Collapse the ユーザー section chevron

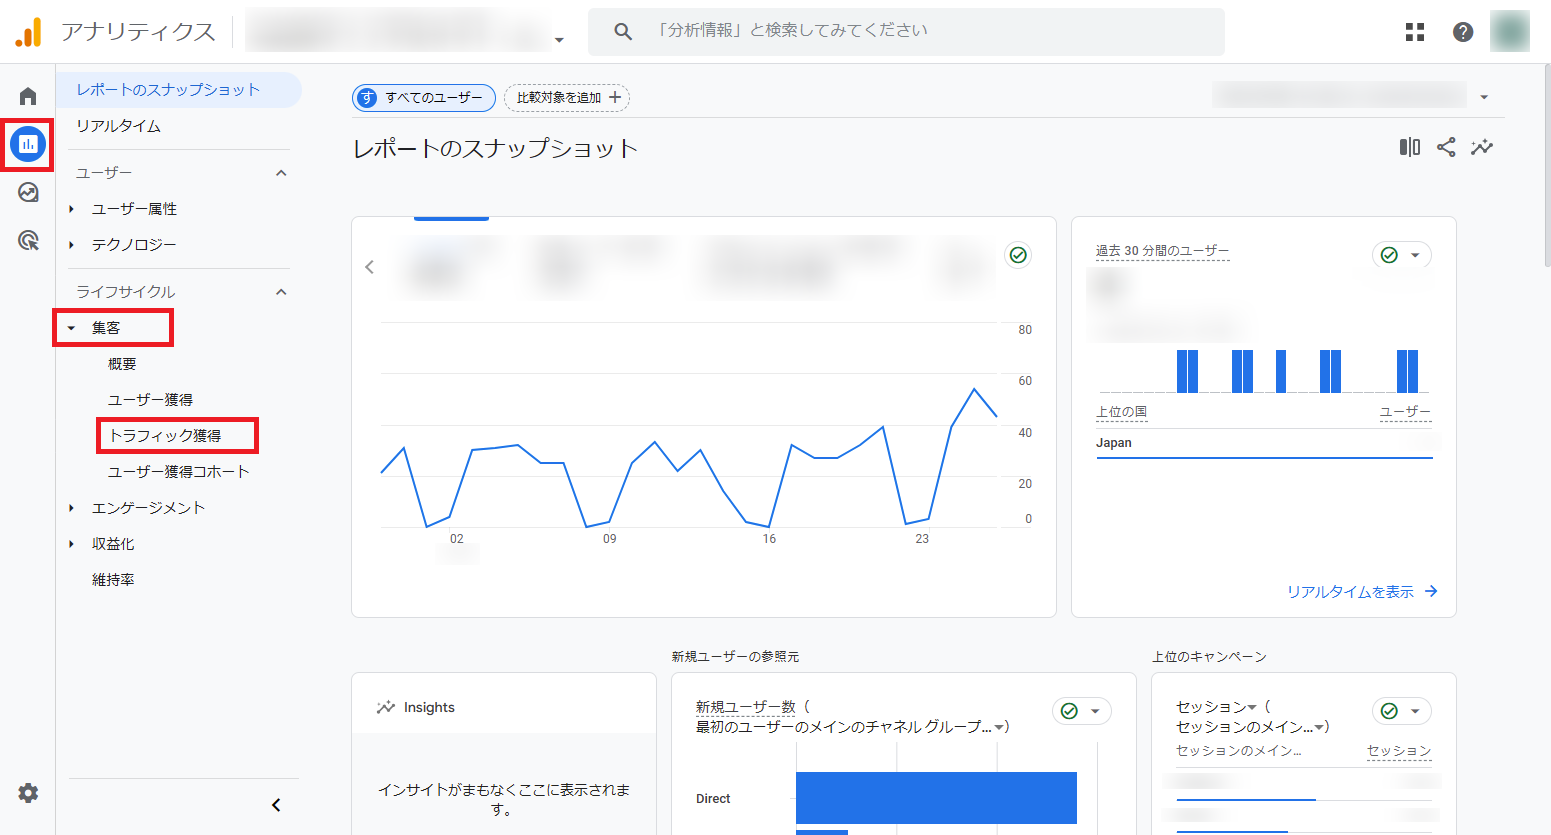[x=281, y=173]
